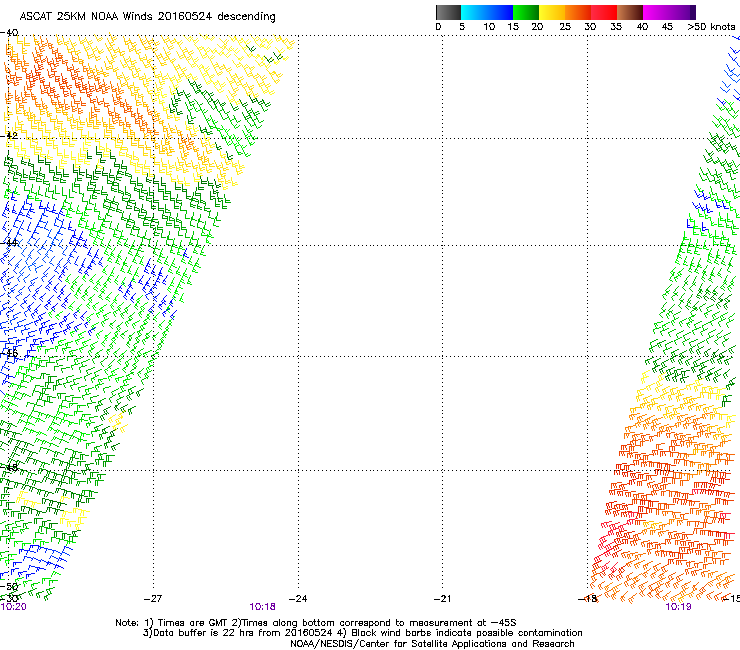Click the latitude label "-40"
740x650 pixels.
point(9,33)
